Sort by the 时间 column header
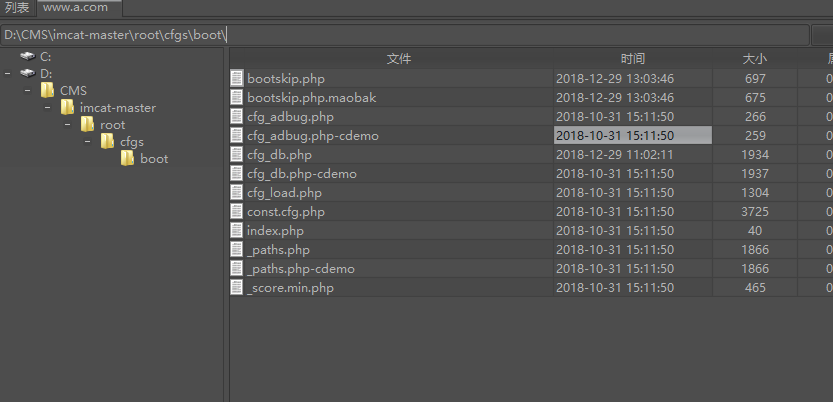The height and width of the screenshot is (402, 833). (x=632, y=59)
